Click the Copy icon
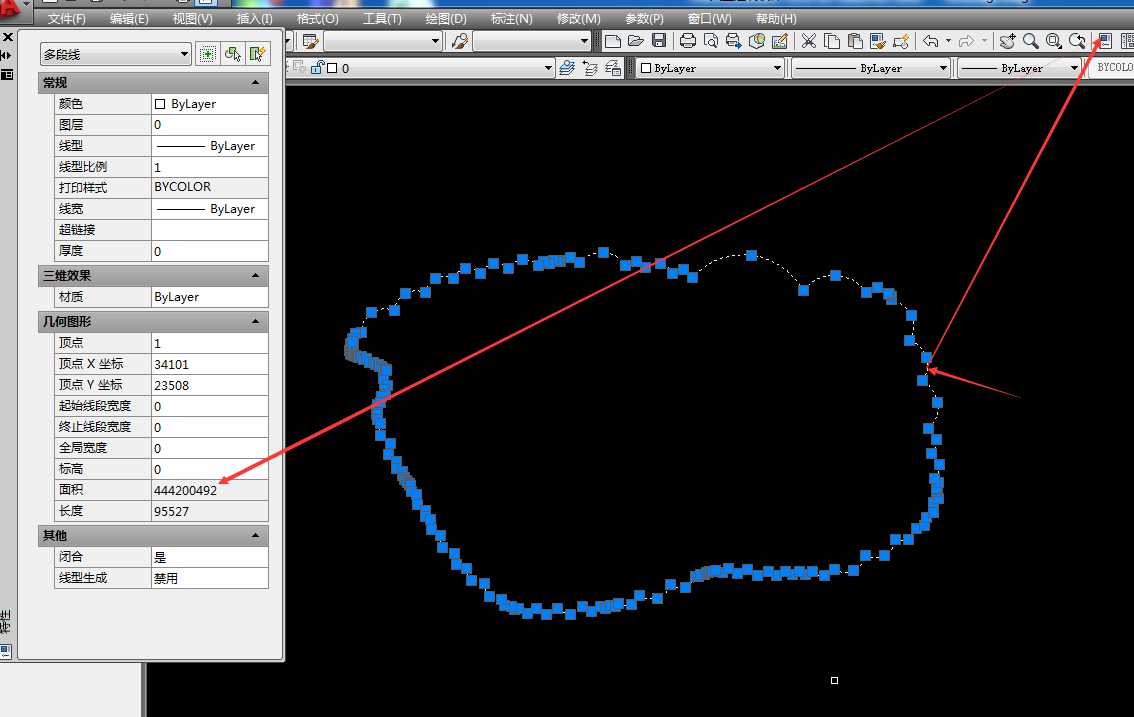This screenshot has width=1134, height=717. click(x=832, y=41)
